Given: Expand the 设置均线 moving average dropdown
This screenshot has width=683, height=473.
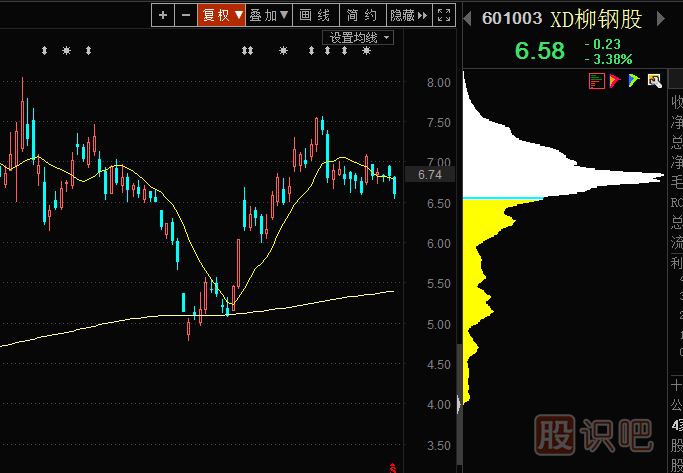Looking at the screenshot, I should (361, 38).
